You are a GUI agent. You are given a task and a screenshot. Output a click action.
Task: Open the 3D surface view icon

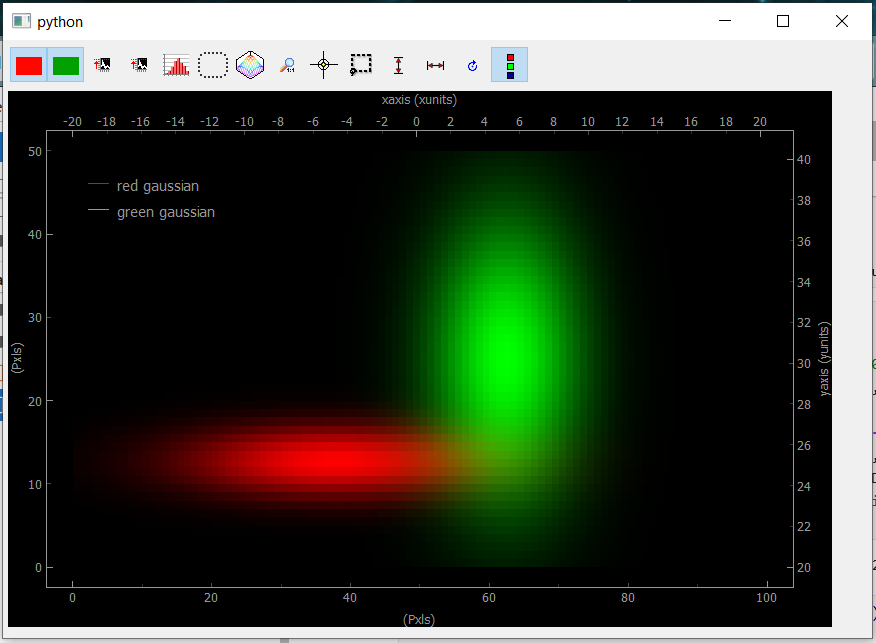pos(250,65)
